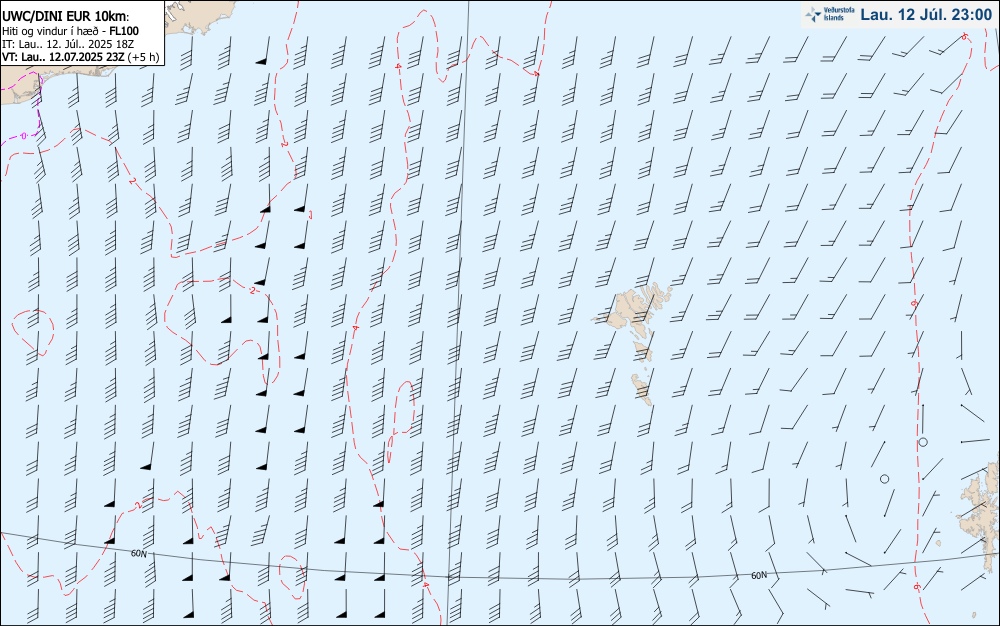1000x626 pixels.
Task: Click the upper calm-wind circle symbol
Action: 922,442
